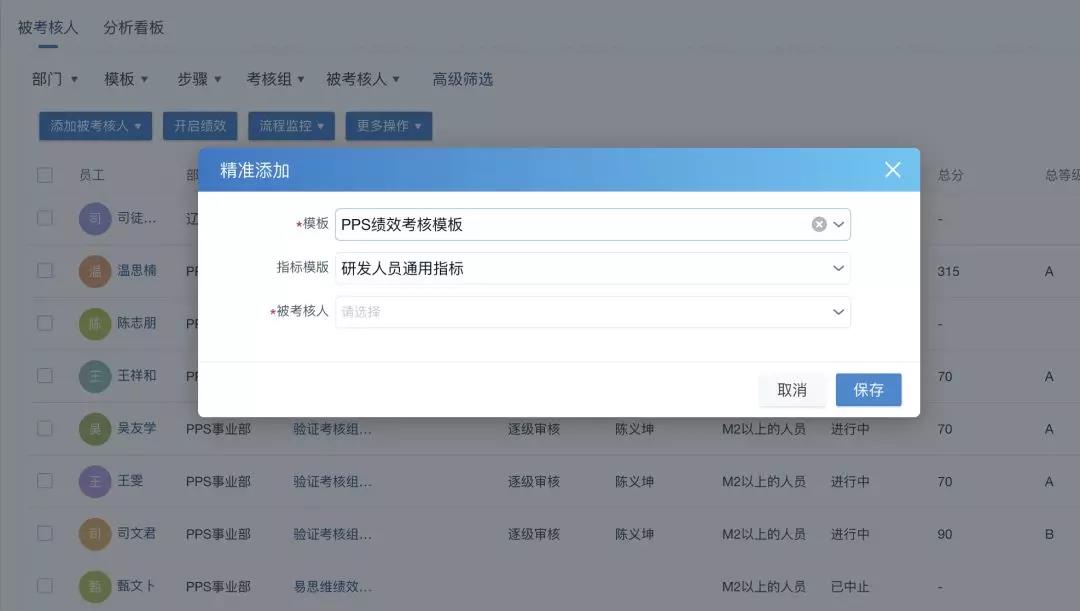This screenshot has width=1080, height=611.
Task: Switch to the 被考核人 tab
Action: [x=49, y=27]
